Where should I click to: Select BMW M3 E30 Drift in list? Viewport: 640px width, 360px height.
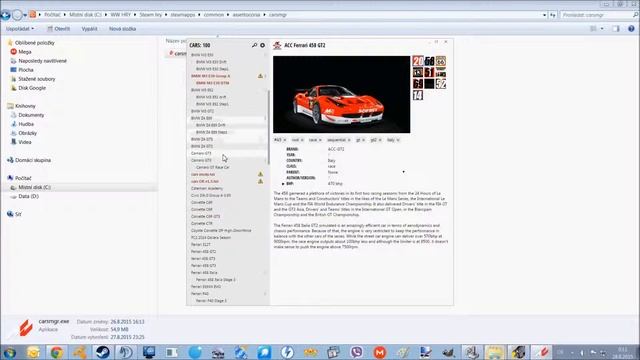[211, 62]
